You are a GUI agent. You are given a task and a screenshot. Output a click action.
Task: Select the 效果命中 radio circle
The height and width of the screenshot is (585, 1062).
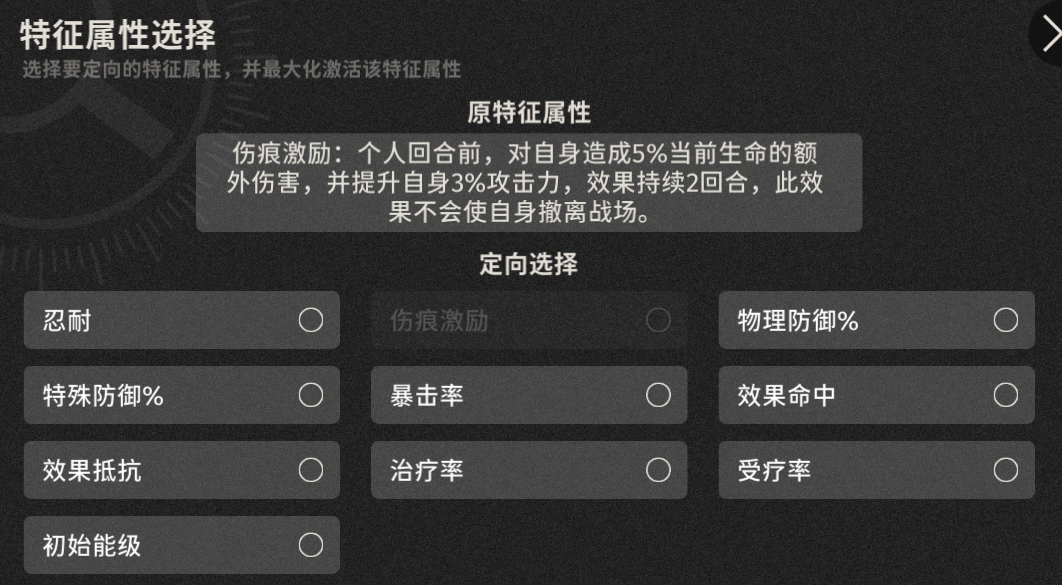click(1006, 395)
